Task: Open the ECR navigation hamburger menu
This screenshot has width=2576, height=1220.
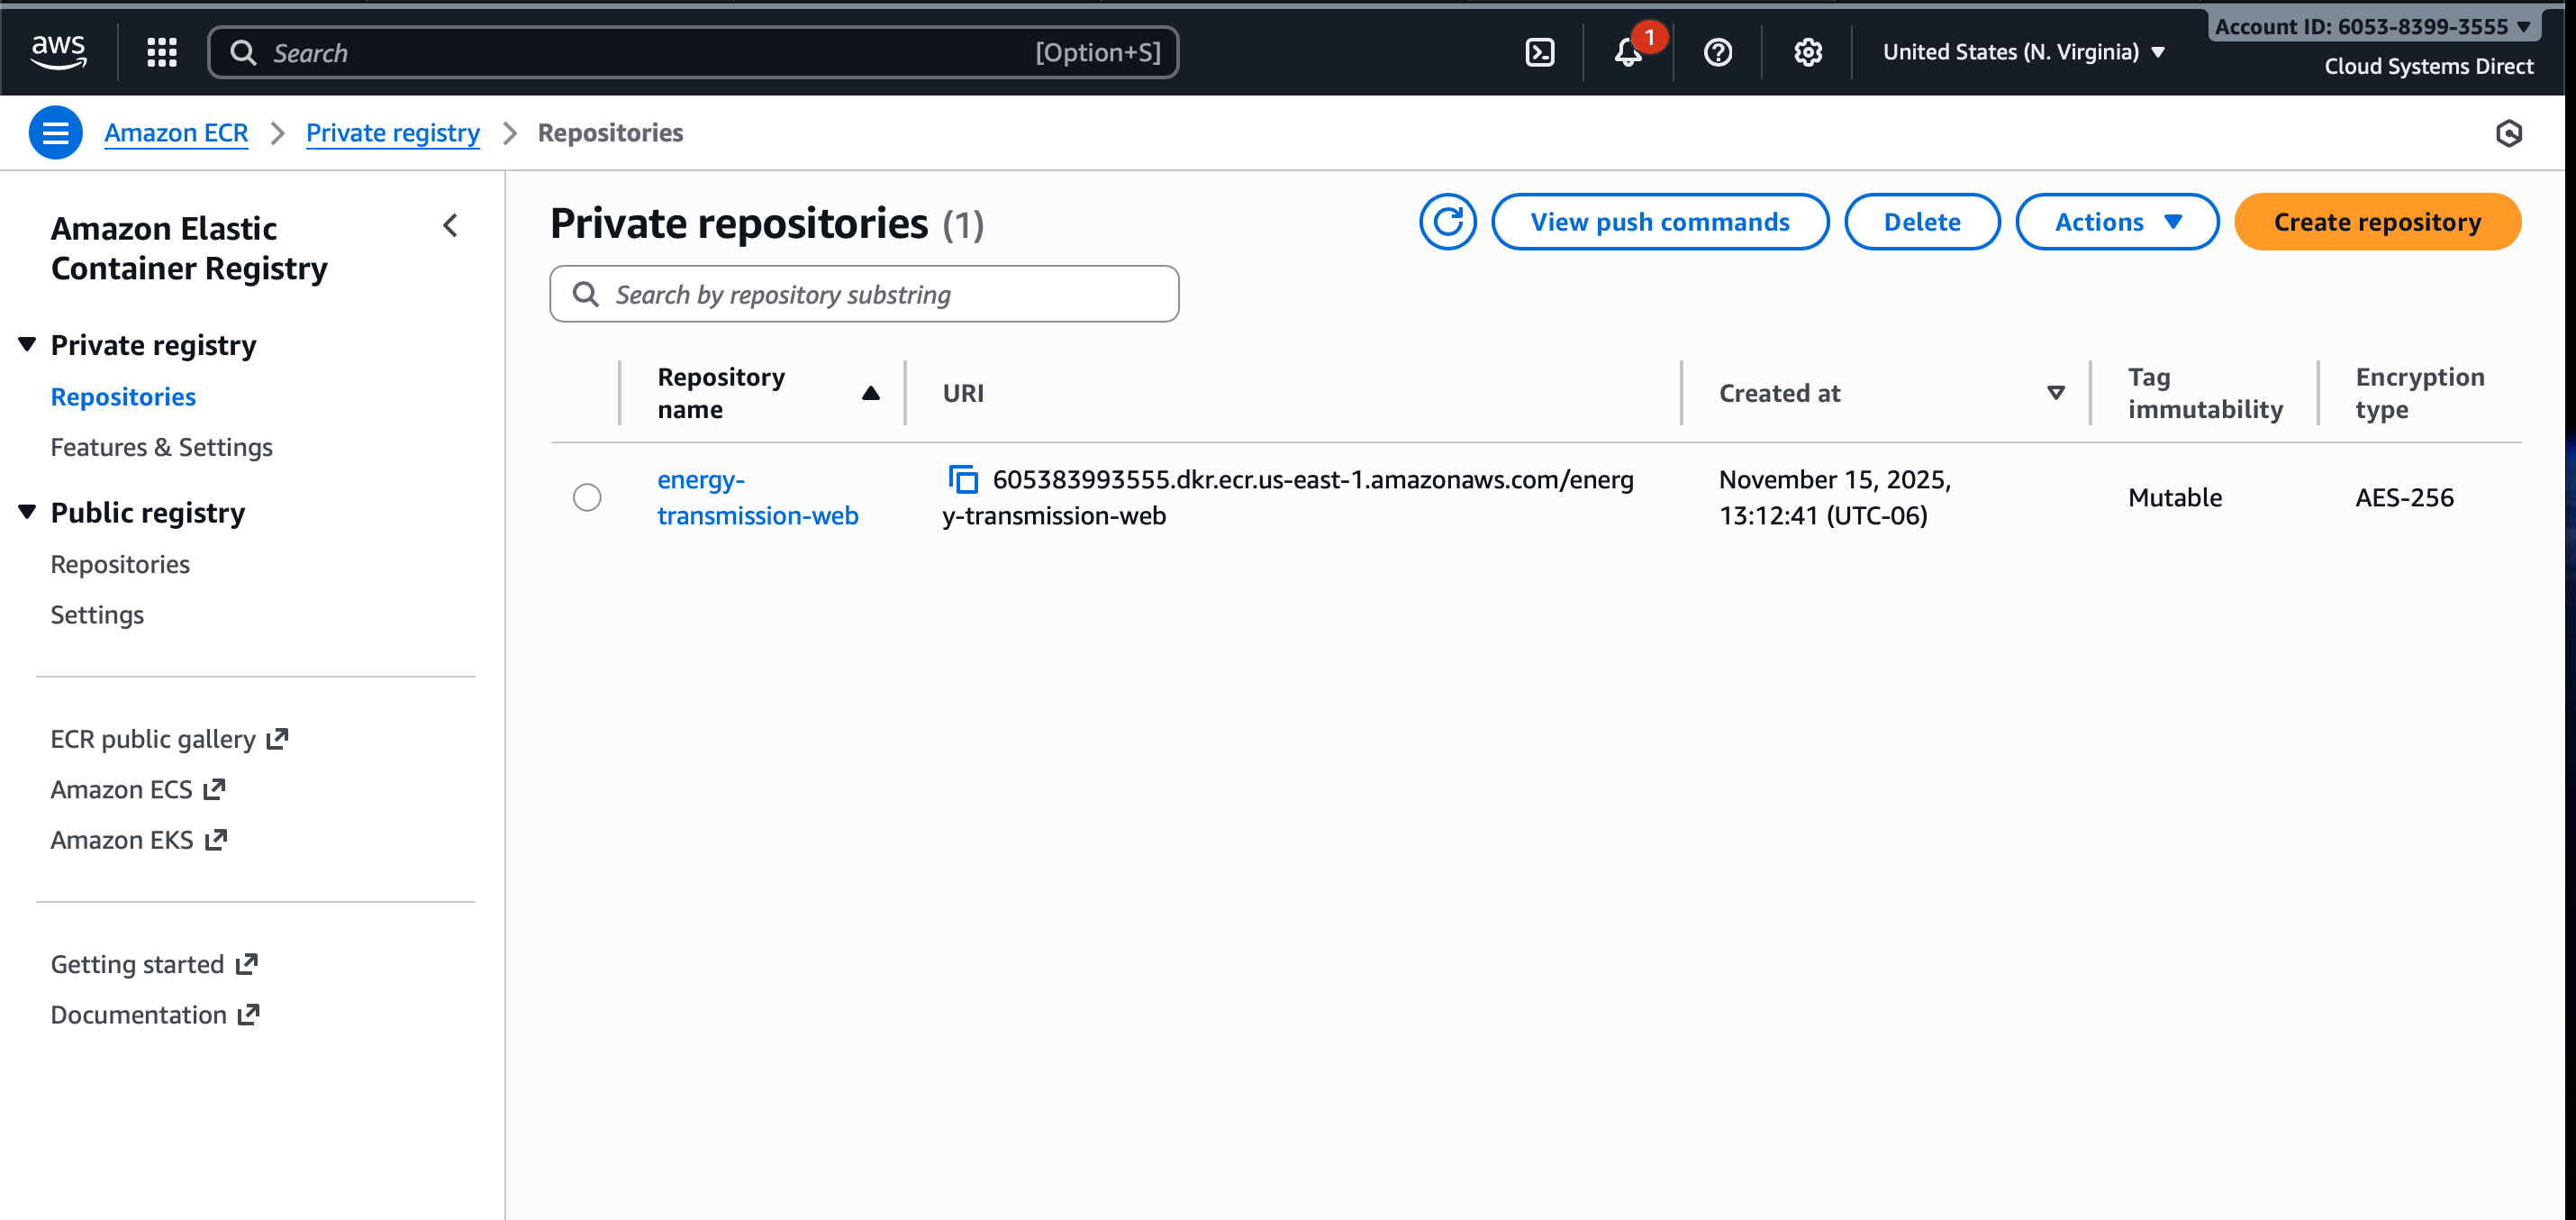Action: click(x=55, y=132)
